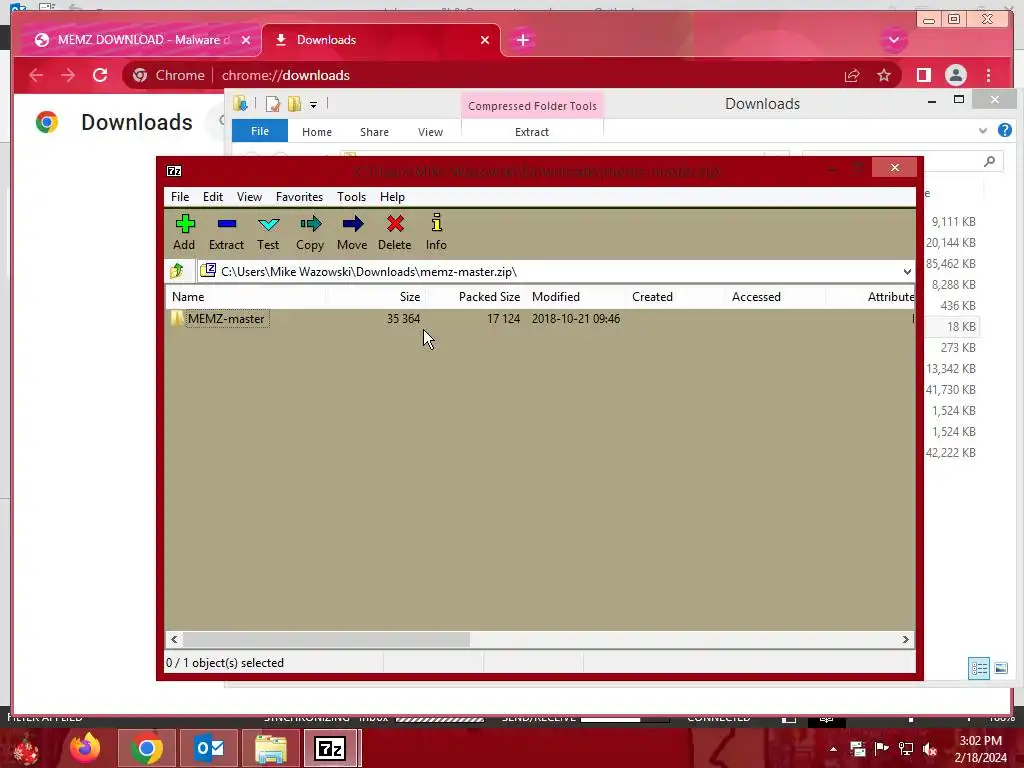The width and height of the screenshot is (1024, 768).
Task: Bookmark this page with star icon
Action: pyautogui.click(x=884, y=76)
